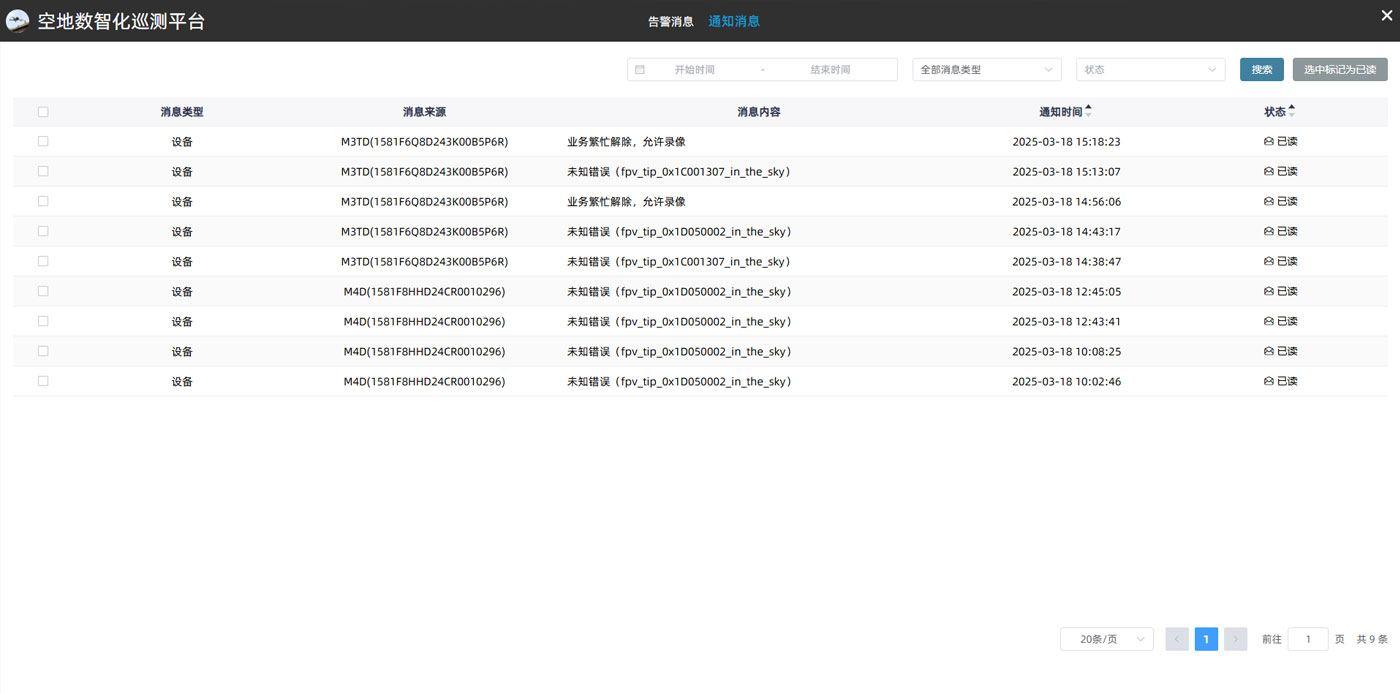Select the 通知消息 tab

tap(734, 21)
